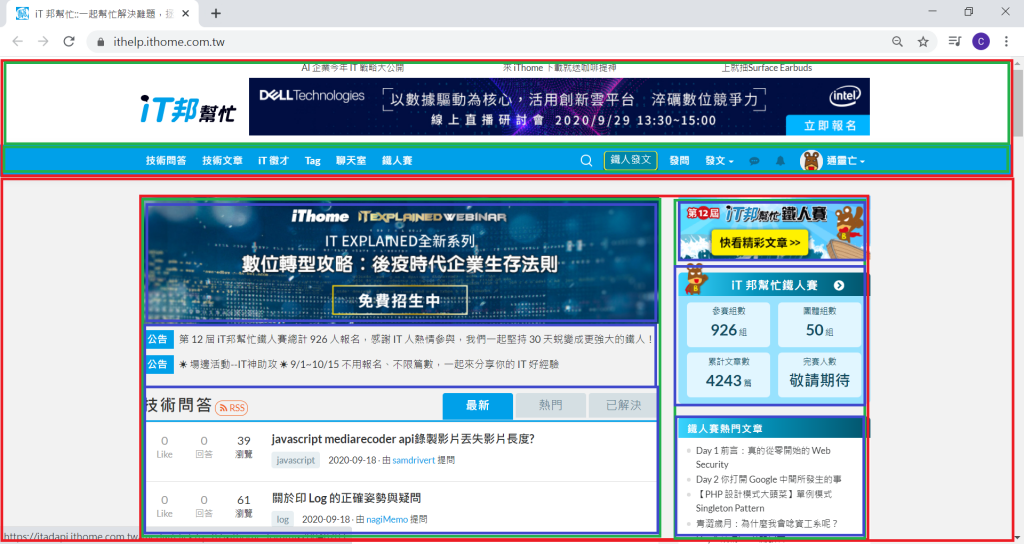Bookmark this page with the star icon

[923, 42]
